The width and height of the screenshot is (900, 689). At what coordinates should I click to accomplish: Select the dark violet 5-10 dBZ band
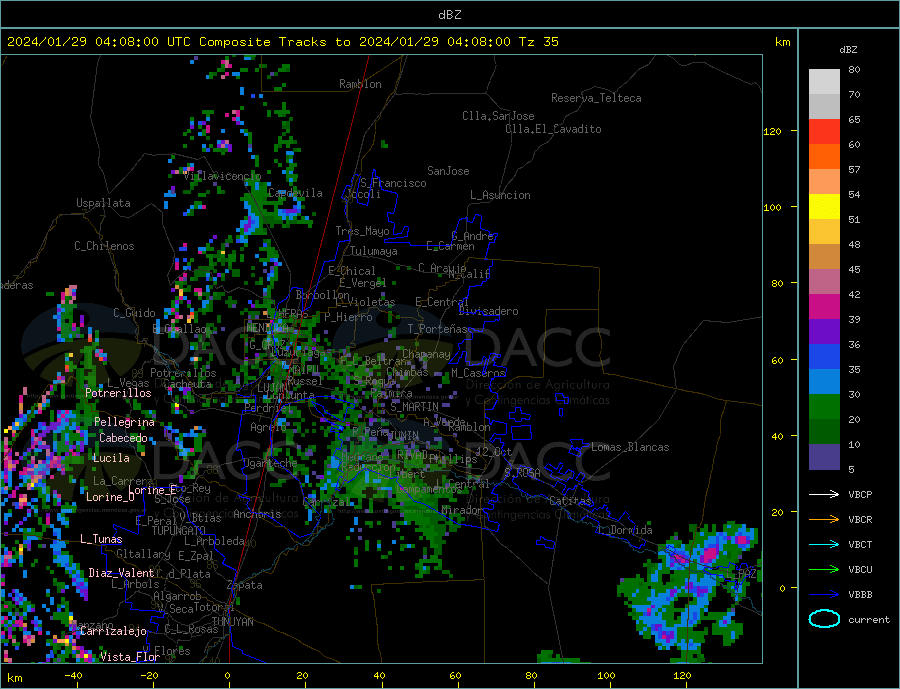coord(824,457)
